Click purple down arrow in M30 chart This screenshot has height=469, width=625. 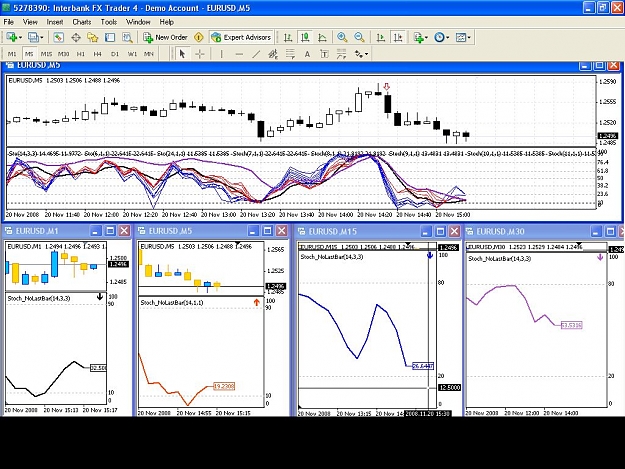(x=600, y=257)
